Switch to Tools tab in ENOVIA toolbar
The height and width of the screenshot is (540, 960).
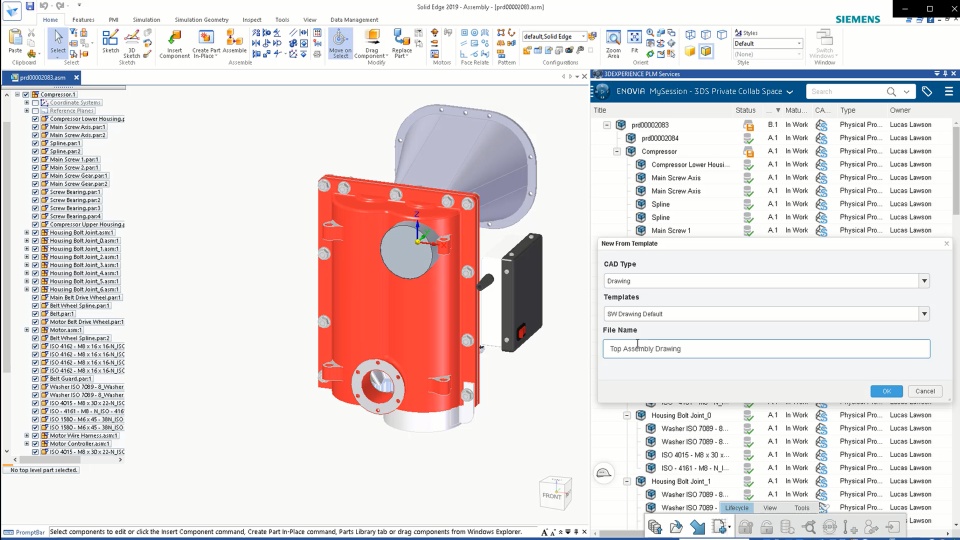801,508
